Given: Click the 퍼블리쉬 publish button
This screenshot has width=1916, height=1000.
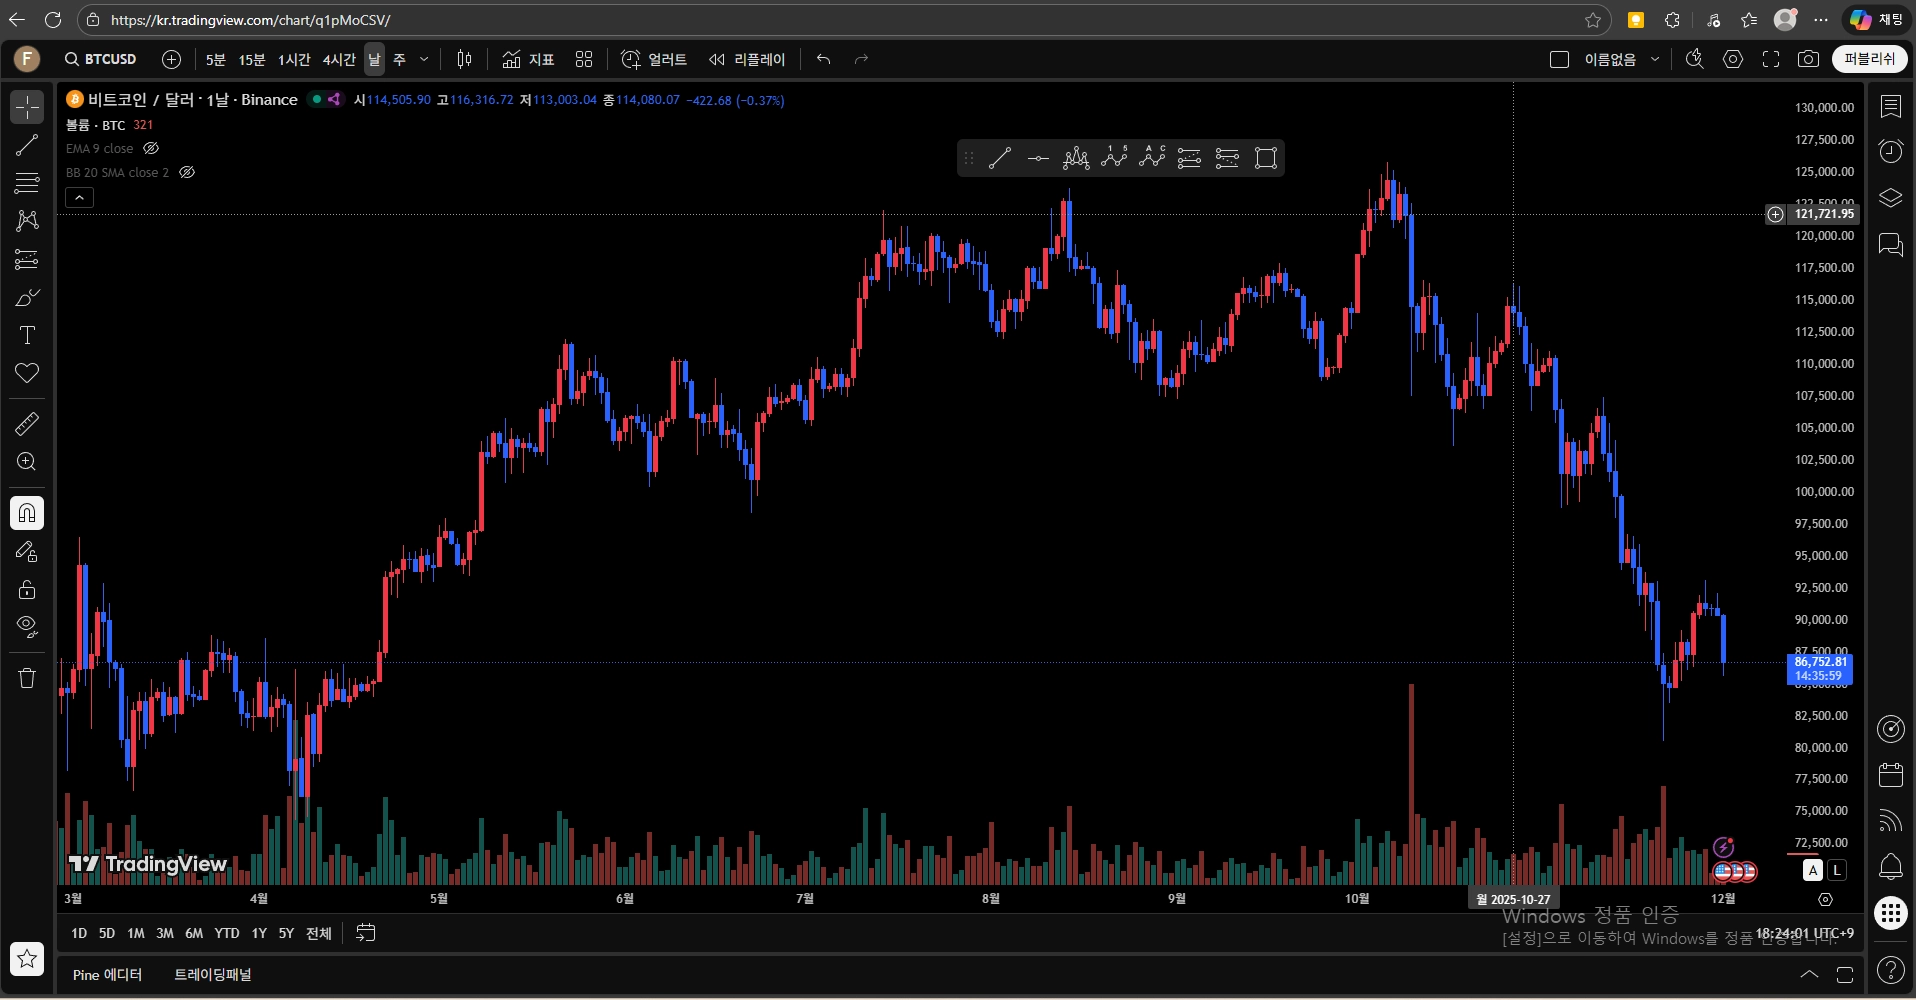Looking at the screenshot, I should [x=1869, y=59].
